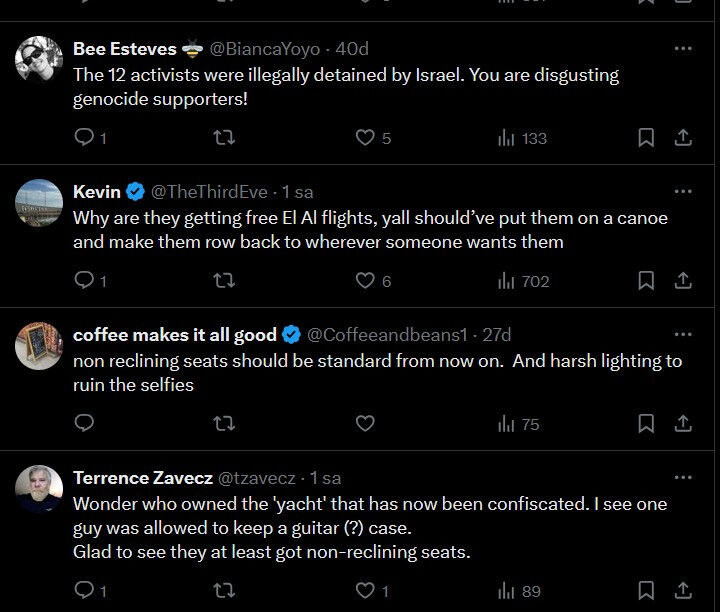
Task: Like Terrence Zavecz's tweet
Action: tap(366, 591)
